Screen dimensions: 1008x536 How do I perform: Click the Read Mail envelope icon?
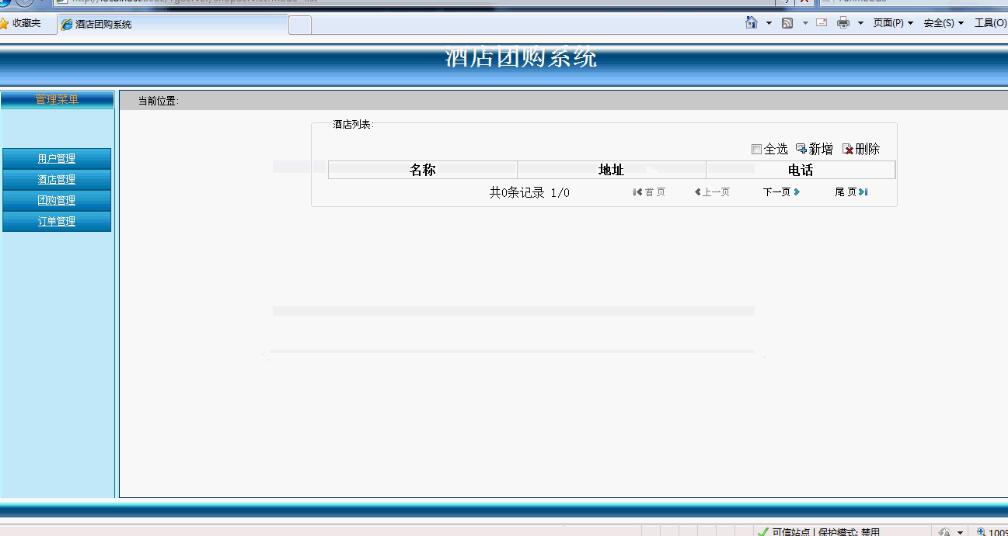click(x=822, y=22)
